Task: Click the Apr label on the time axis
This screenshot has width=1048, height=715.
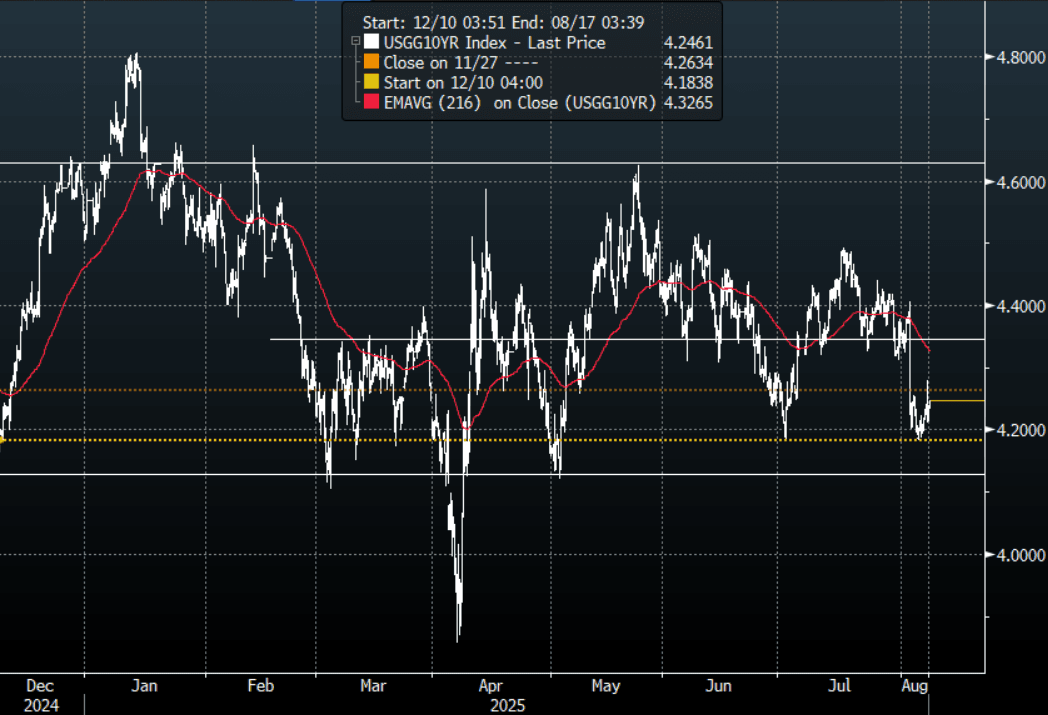Action: (489, 686)
